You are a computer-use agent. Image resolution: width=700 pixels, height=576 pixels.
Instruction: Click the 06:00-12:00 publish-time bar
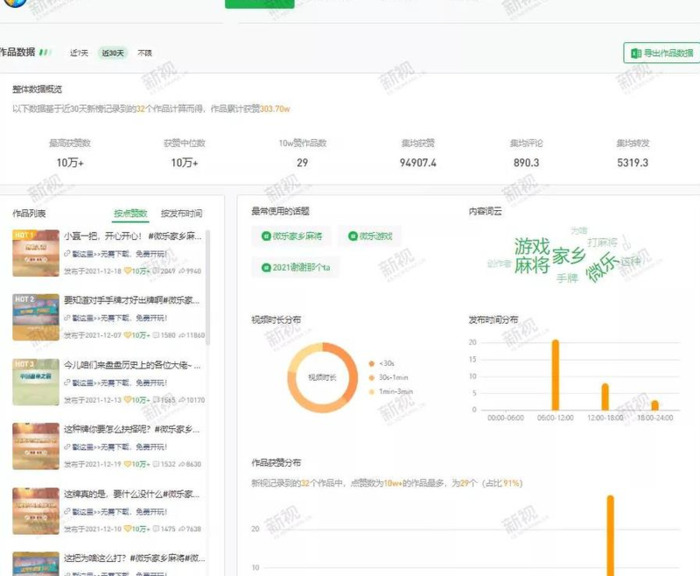555,375
